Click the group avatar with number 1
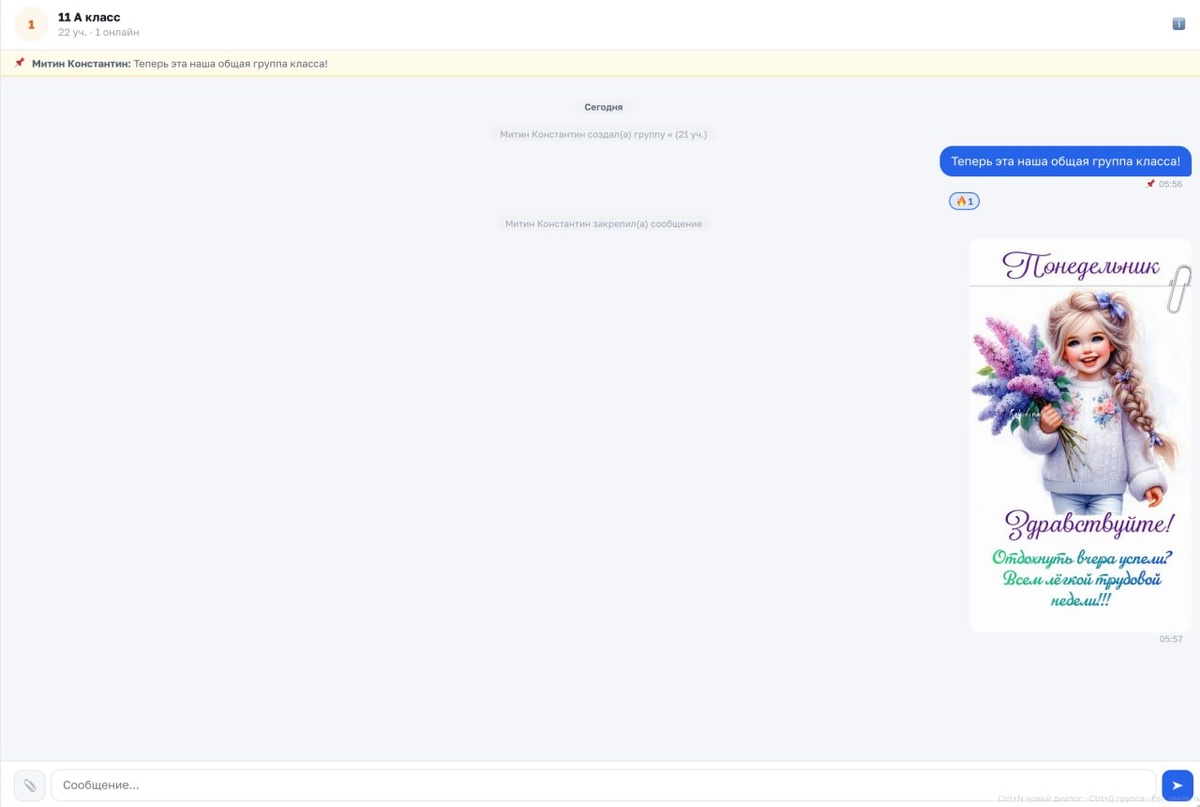The height and width of the screenshot is (807, 1200). pyautogui.click(x=31, y=24)
